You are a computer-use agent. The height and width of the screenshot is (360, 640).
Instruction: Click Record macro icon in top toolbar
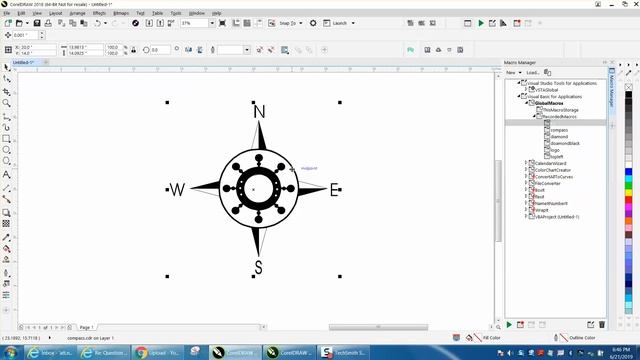pyautogui.click(x=517, y=23)
